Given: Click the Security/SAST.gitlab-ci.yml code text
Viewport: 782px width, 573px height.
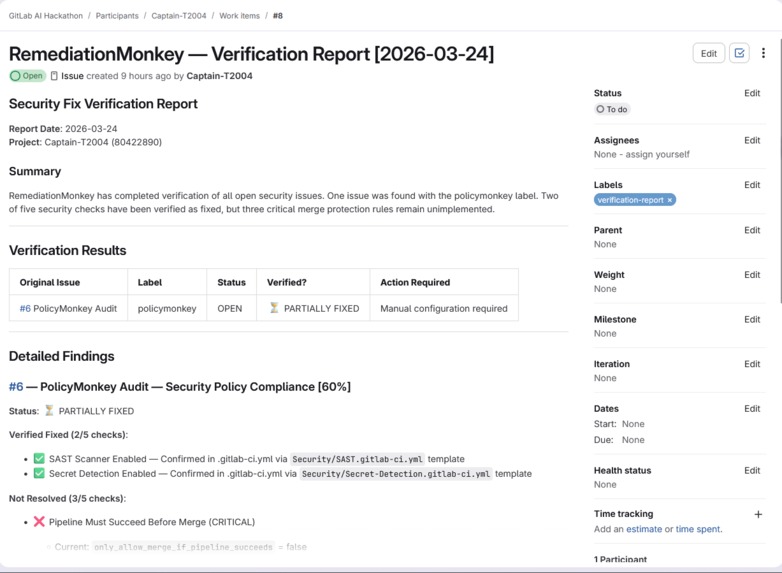Looking at the screenshot, I should pyautogui.click(x=357, y=459).
